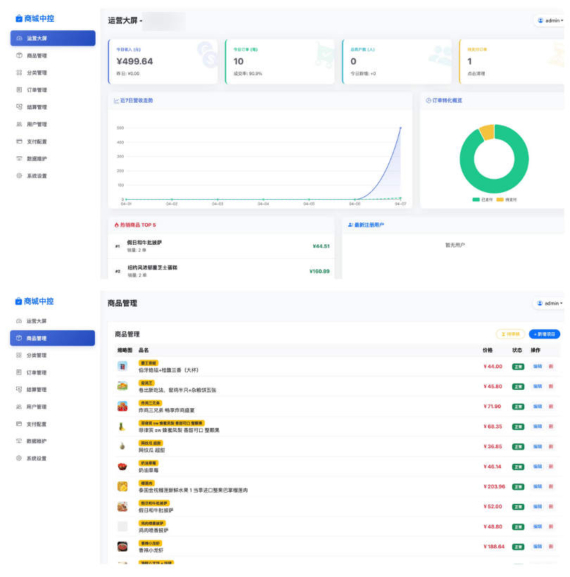Click the product thumbnail in the ¥44.00 row
The width and height of the screenshot is (570, 577).
pyautogui.click(x=123, y=366)
